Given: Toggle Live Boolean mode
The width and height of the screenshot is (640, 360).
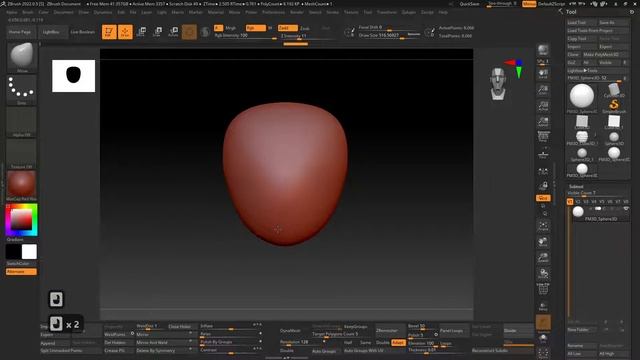Looking at the screenshot, I should pos(83,32).
